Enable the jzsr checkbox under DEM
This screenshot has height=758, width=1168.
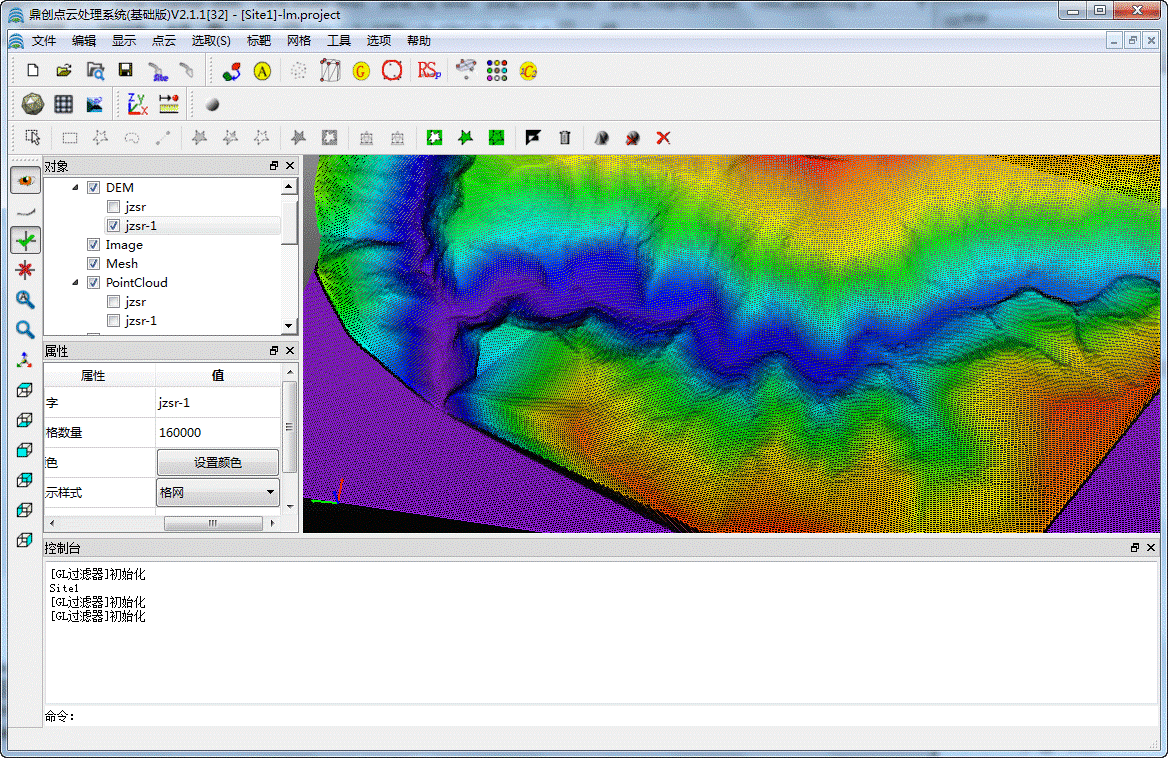pos(114,207)
